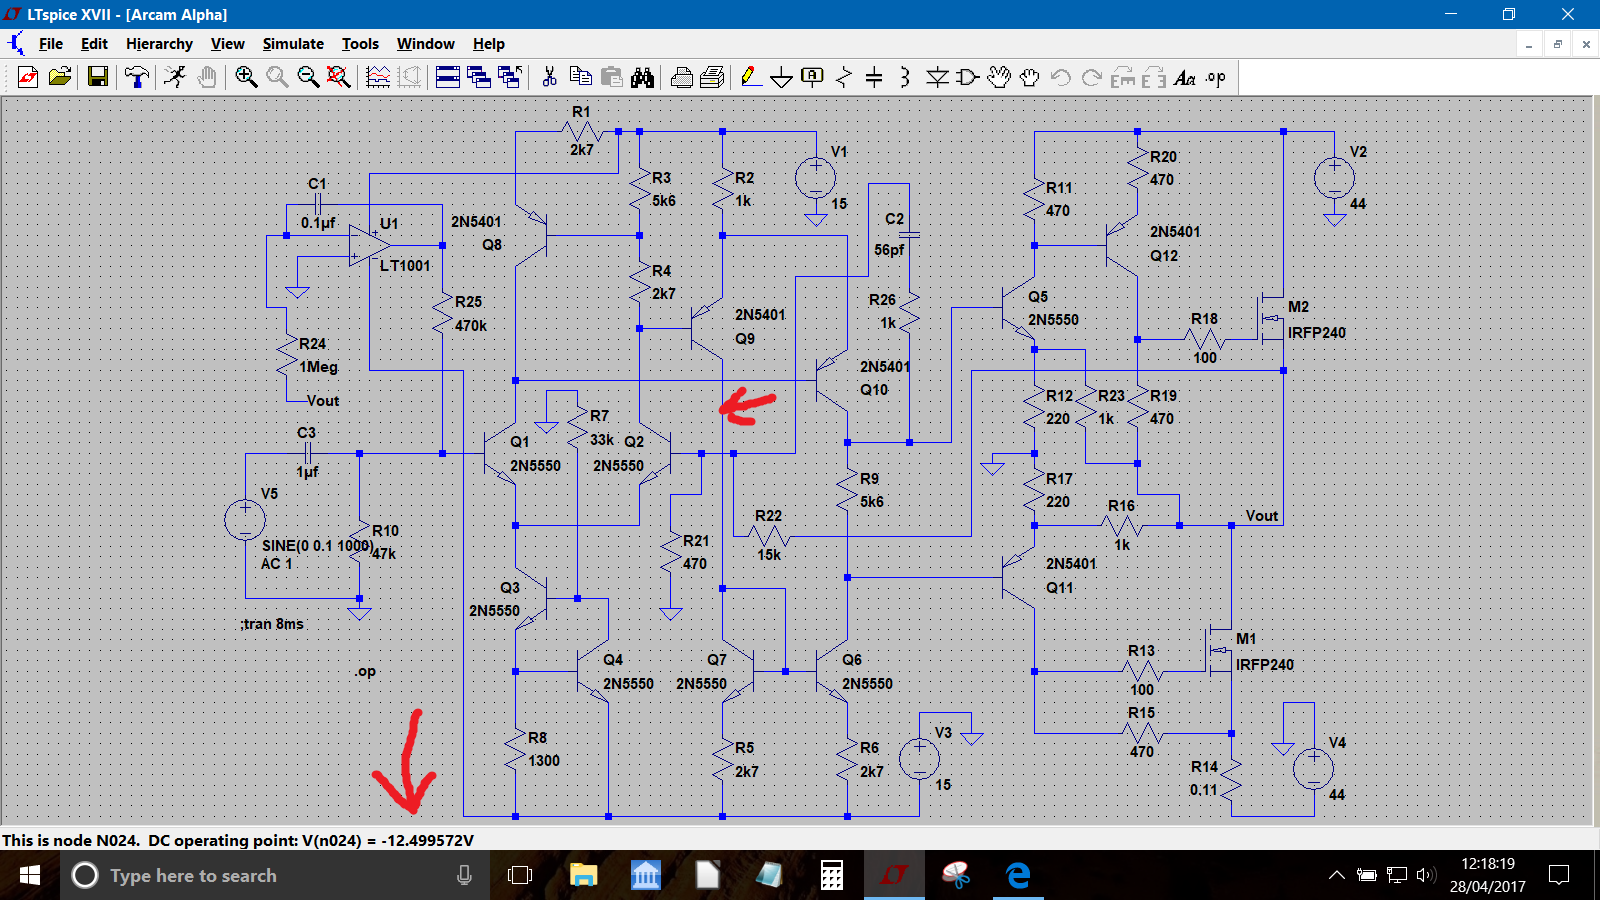Click the Paste clipboard icon
1600x900 pixels.
(611, 77)
